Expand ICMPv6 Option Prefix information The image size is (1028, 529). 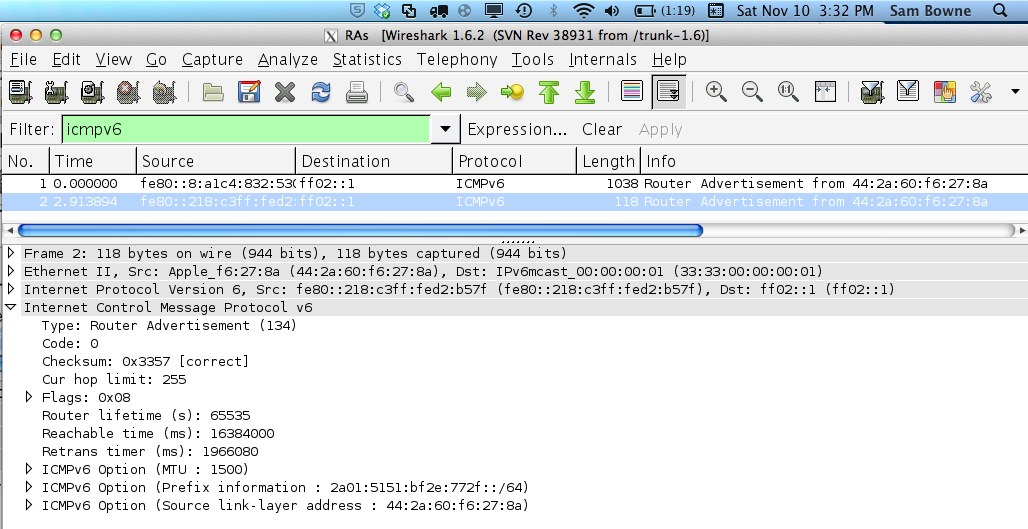tap(29, 487)
